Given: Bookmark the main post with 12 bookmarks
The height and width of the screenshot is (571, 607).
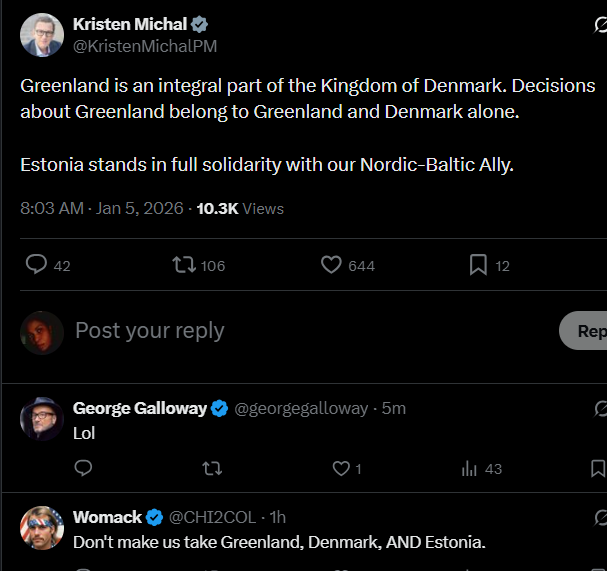Looking at the screenshot, I should [478, 265].
